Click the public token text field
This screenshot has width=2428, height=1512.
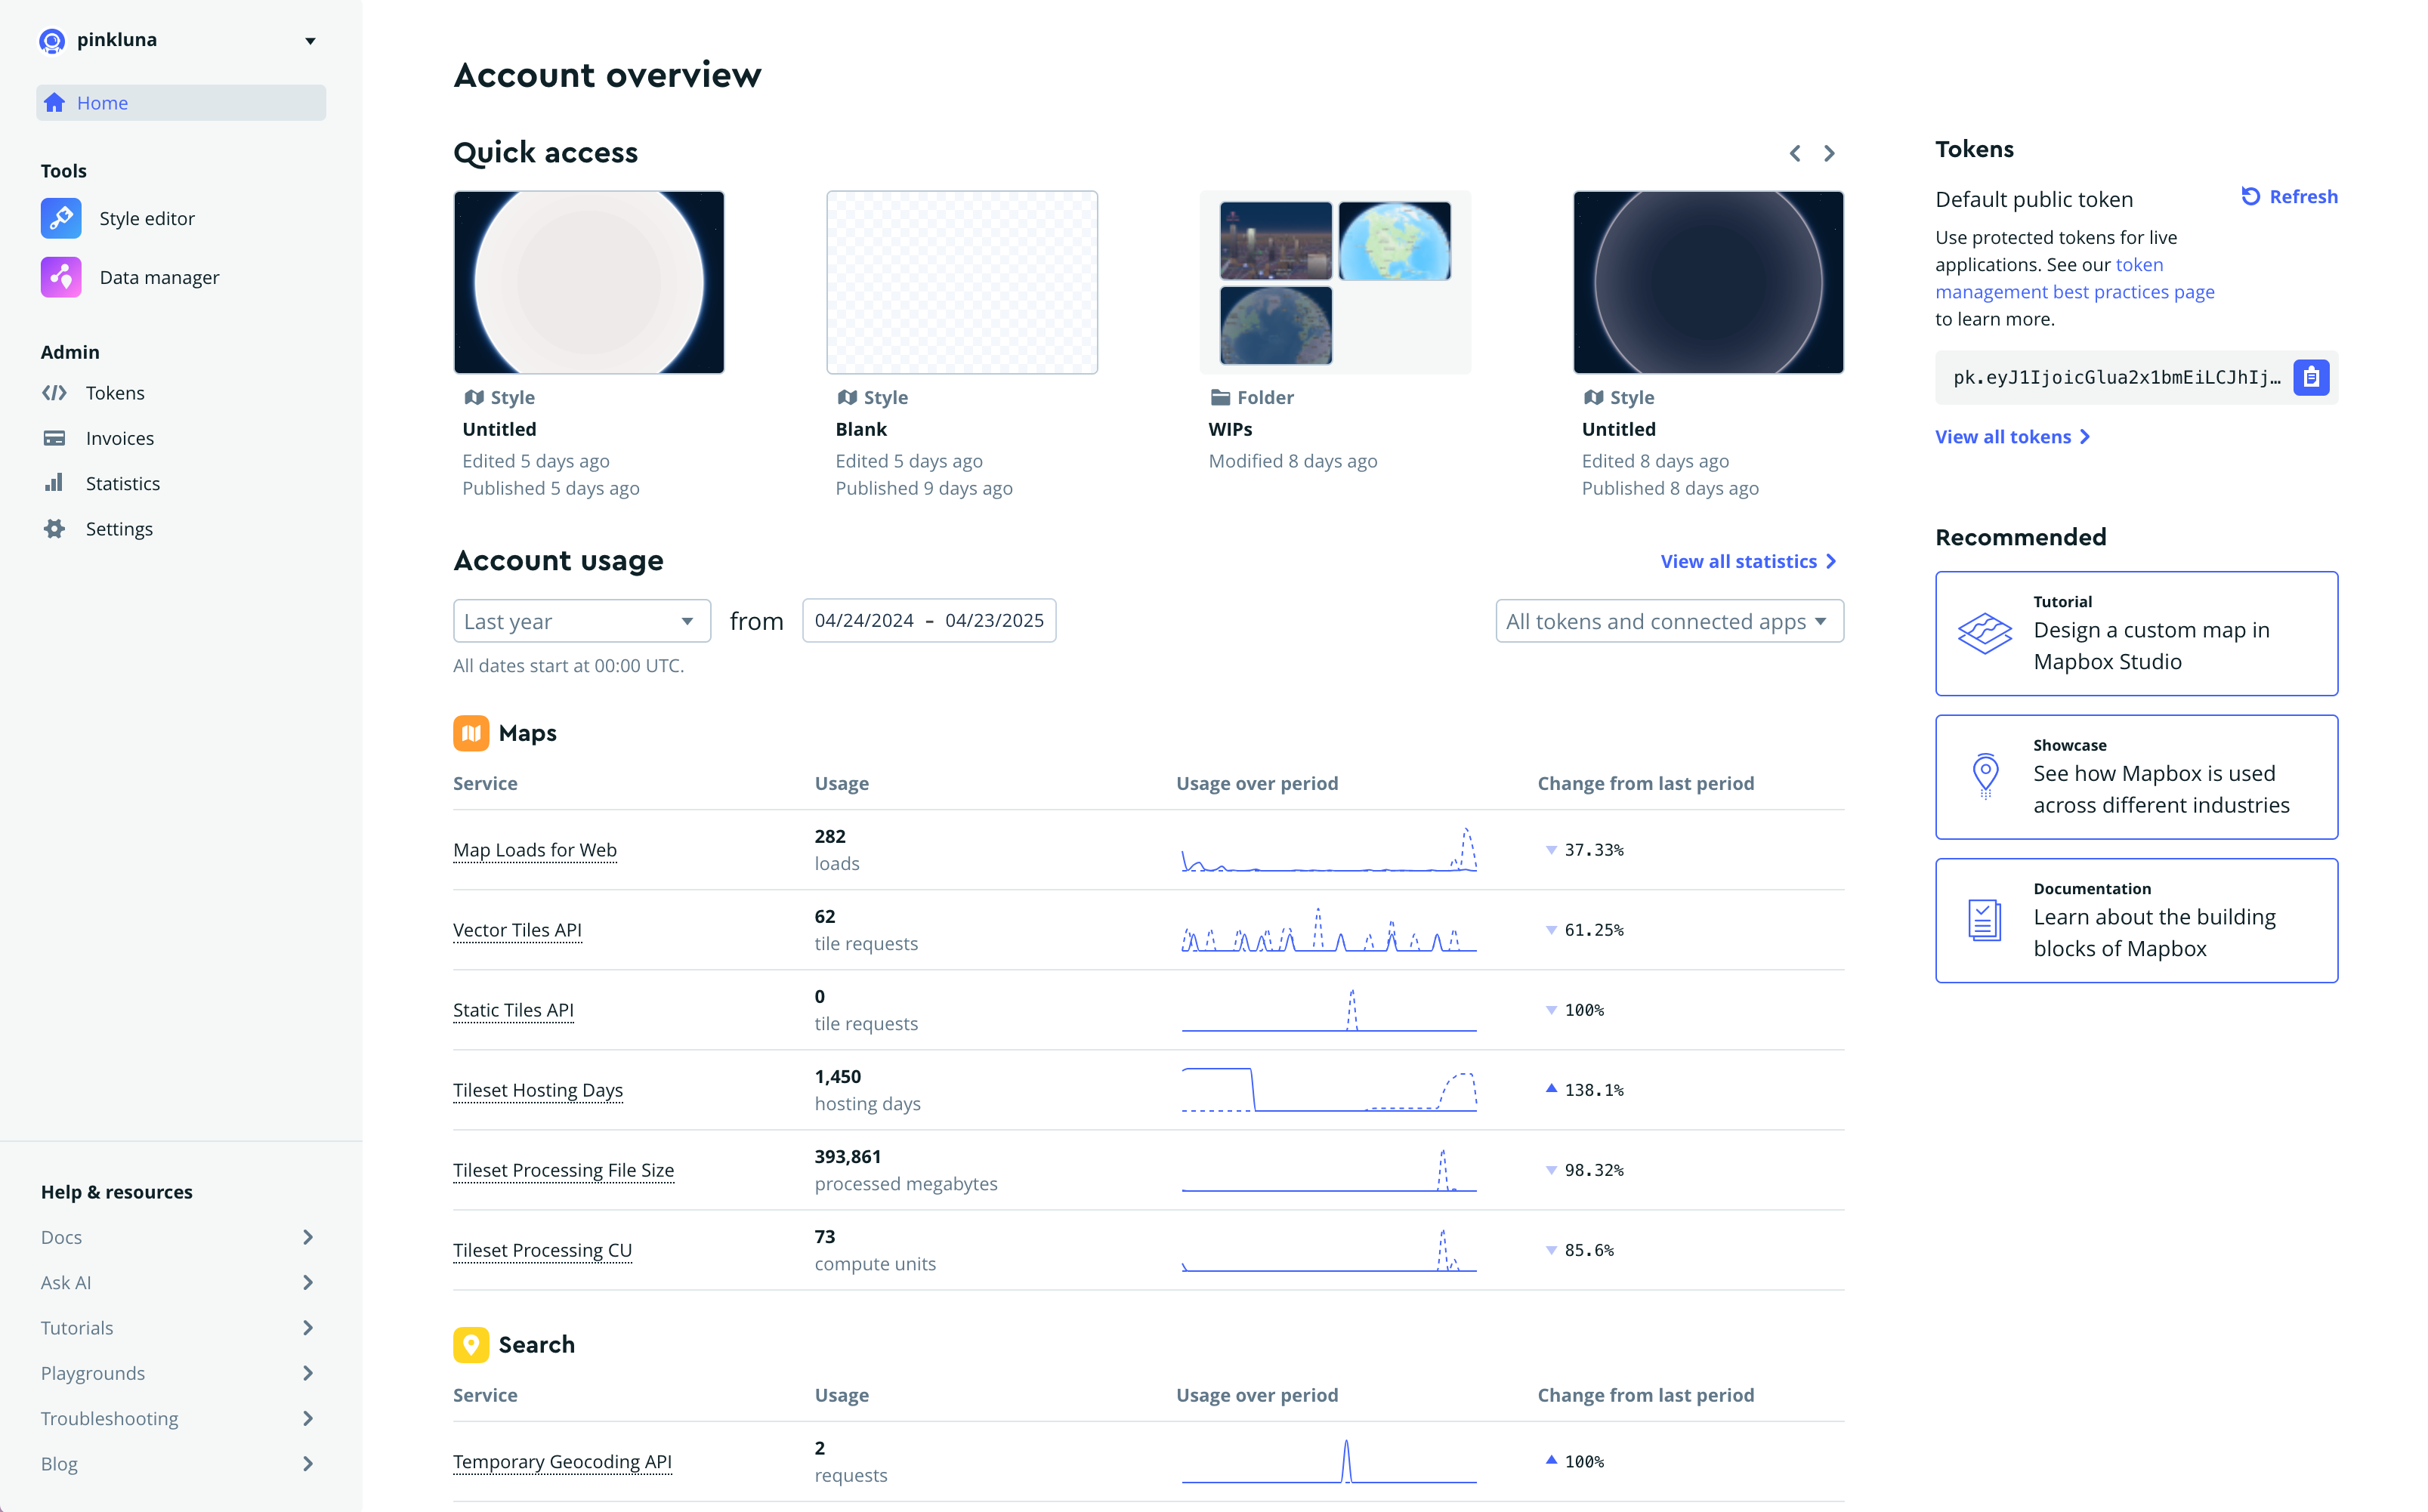(2117, 377)
